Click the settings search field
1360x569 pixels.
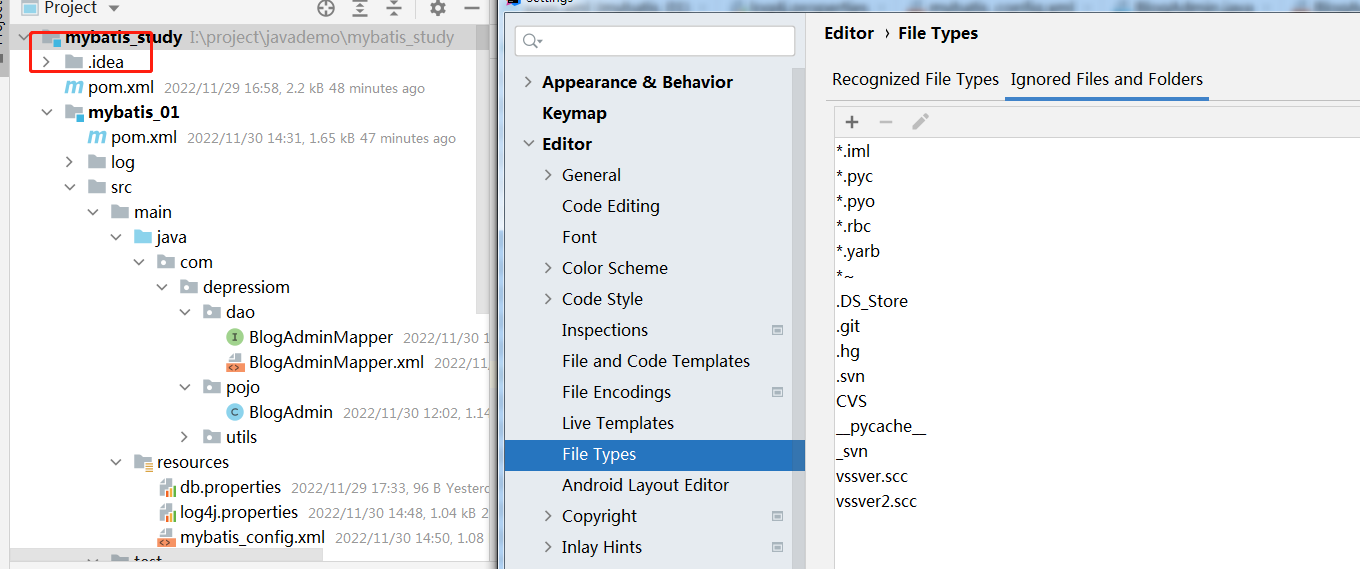655,41
